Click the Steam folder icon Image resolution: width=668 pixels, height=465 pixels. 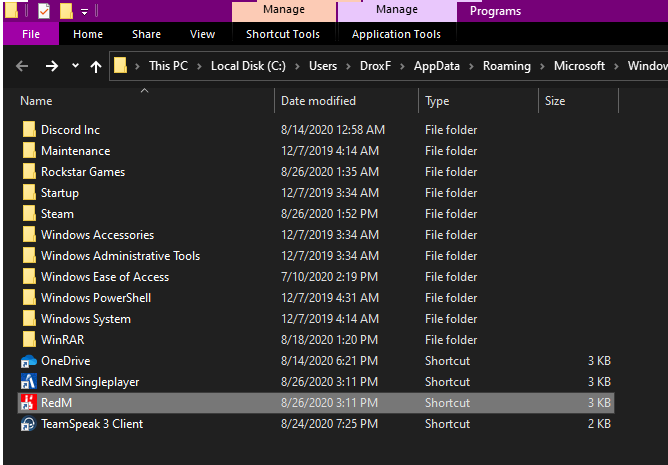[x=29, y=214]
